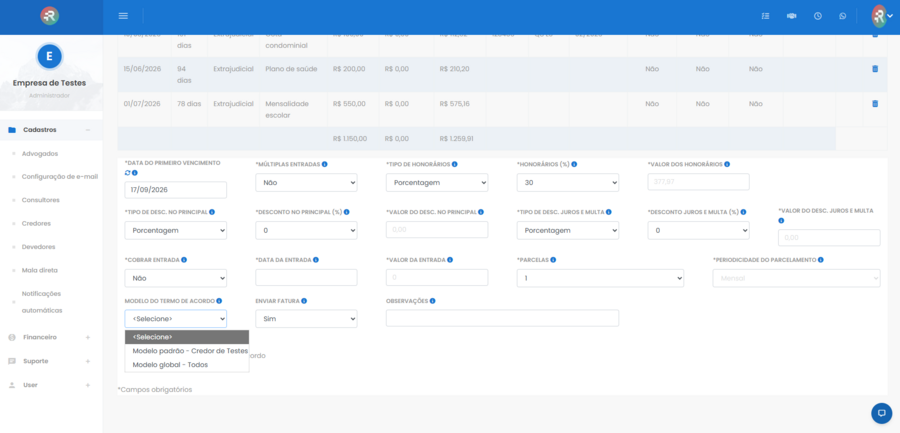Open the chat support bubble

coord(882,413)
